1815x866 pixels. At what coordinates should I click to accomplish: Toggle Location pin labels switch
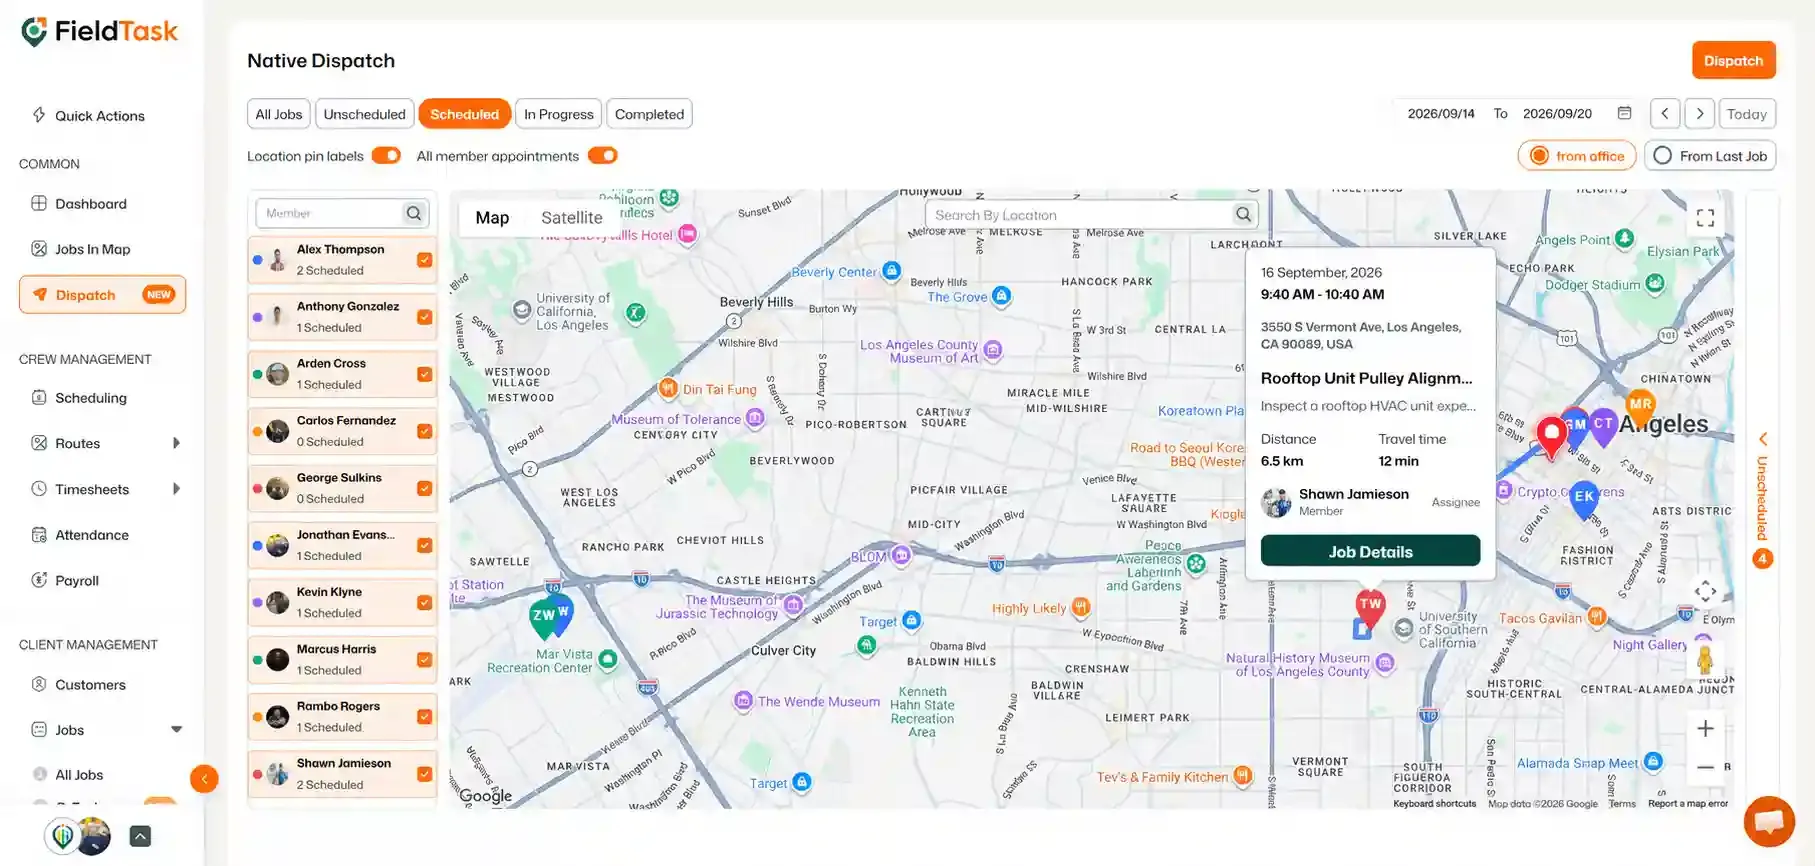[x=386, y=156]
